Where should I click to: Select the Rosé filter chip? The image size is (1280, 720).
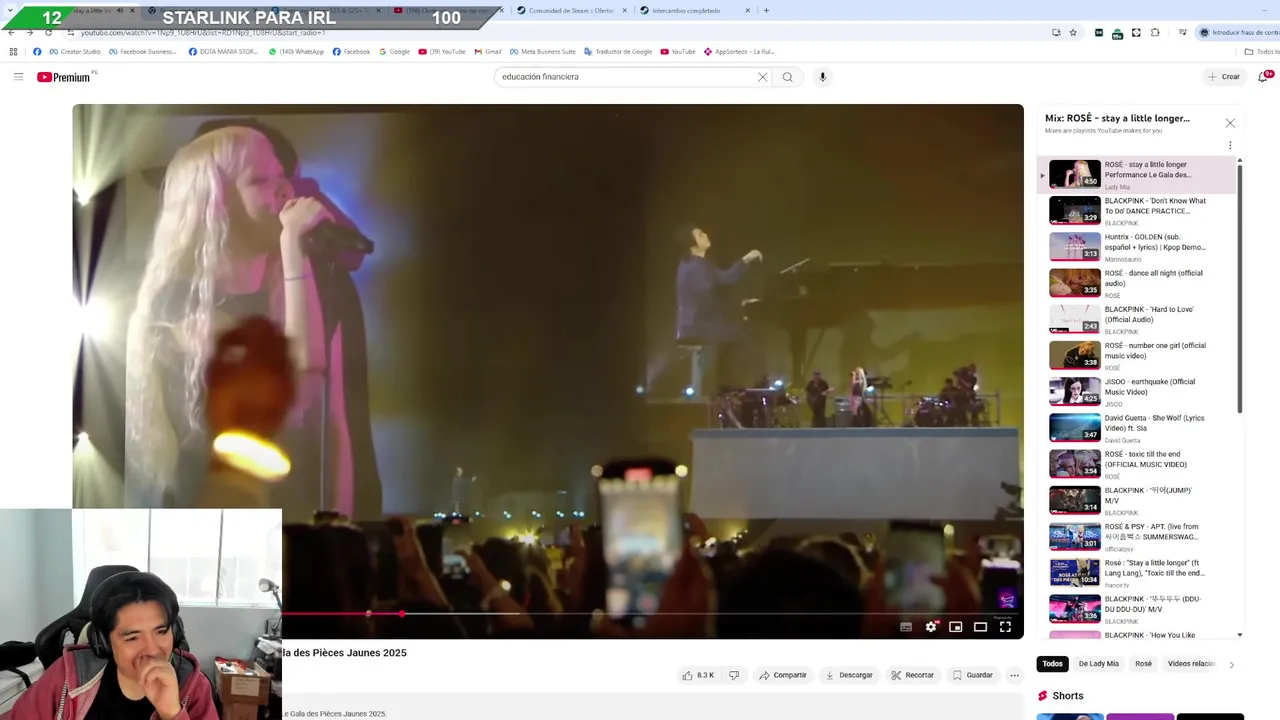(x=1143, y=664)
